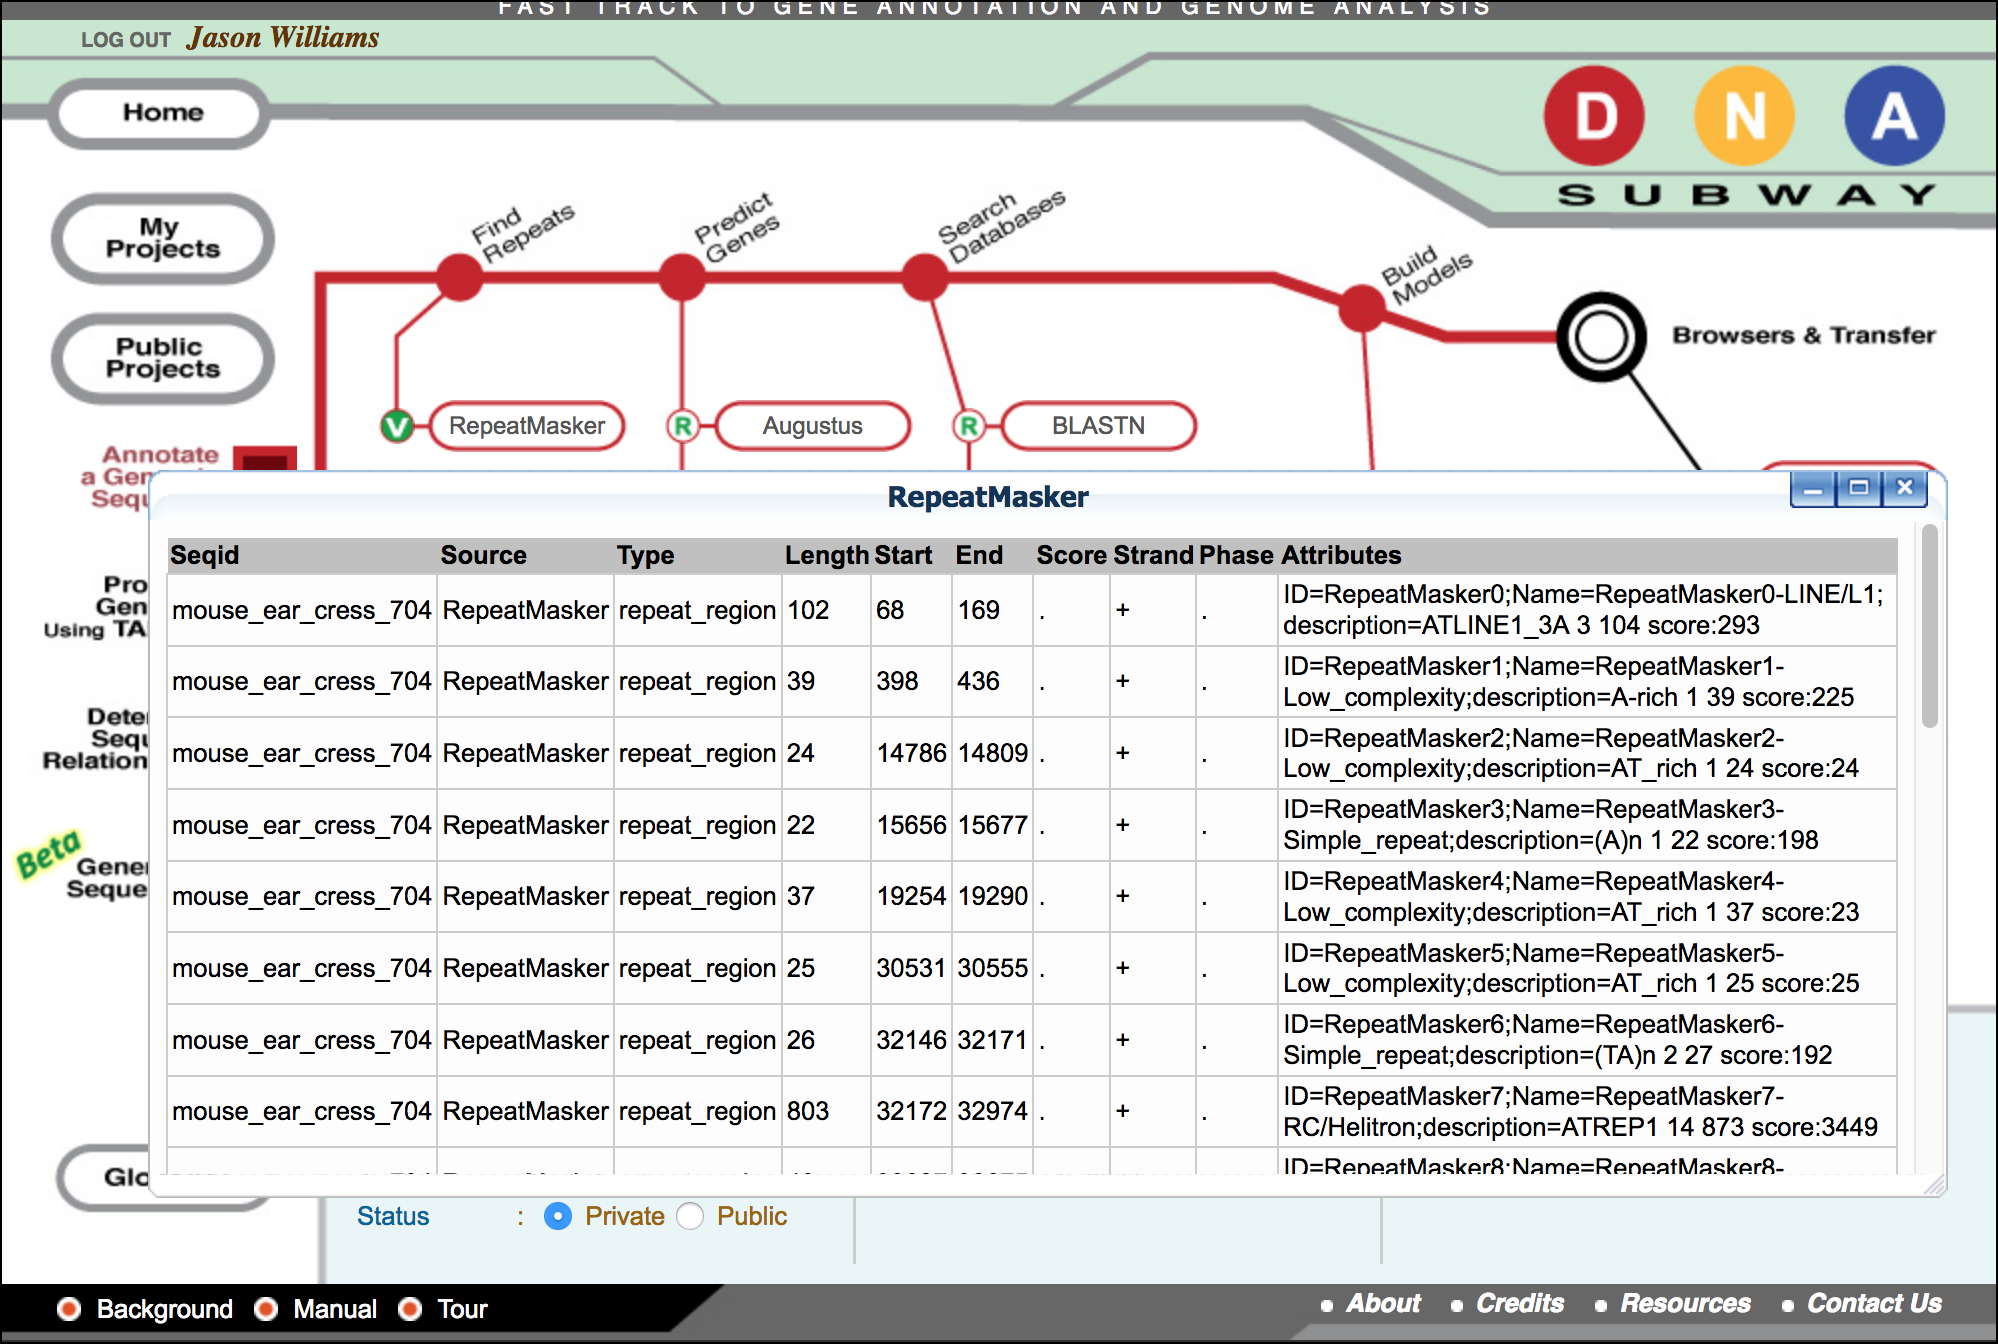Select the Private status radio button
Viewport: 1998px width, 1344px height.
558,1216
